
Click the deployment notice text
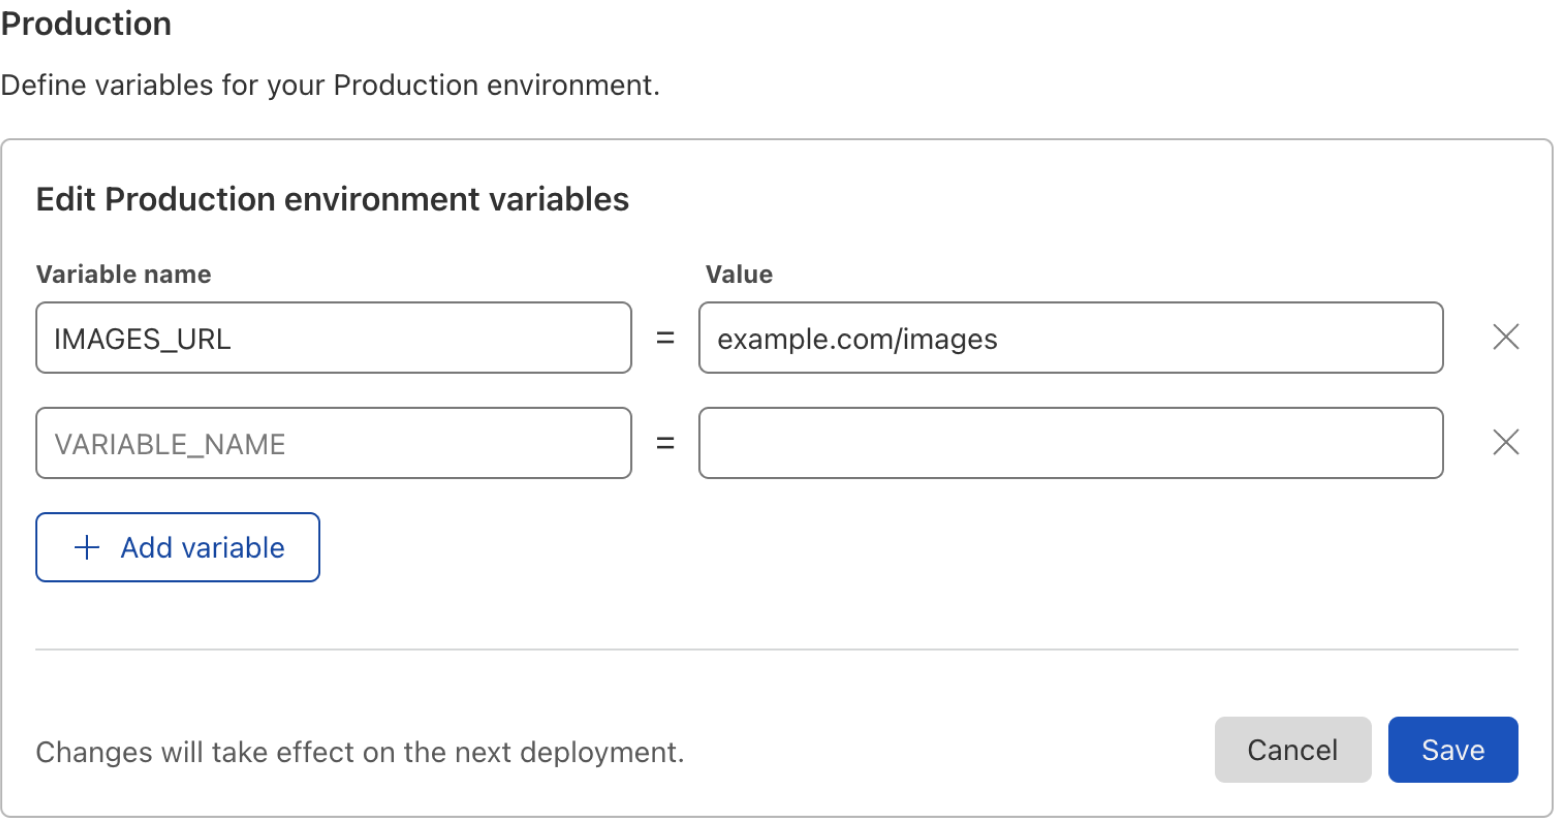click(x=358, y=751)
